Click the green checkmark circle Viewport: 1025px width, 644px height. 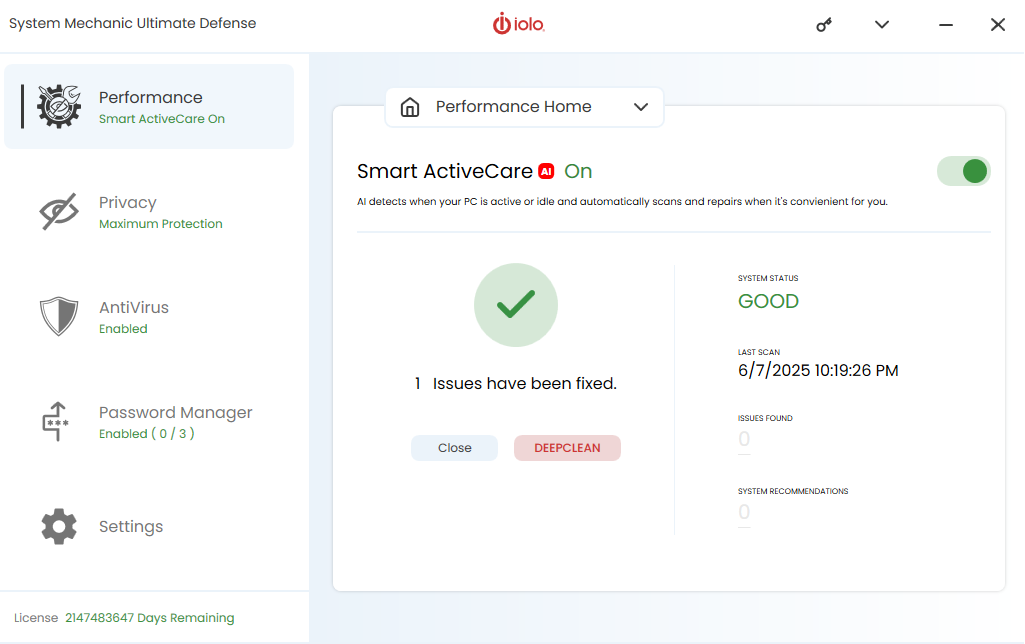click(x=516, y=305)
